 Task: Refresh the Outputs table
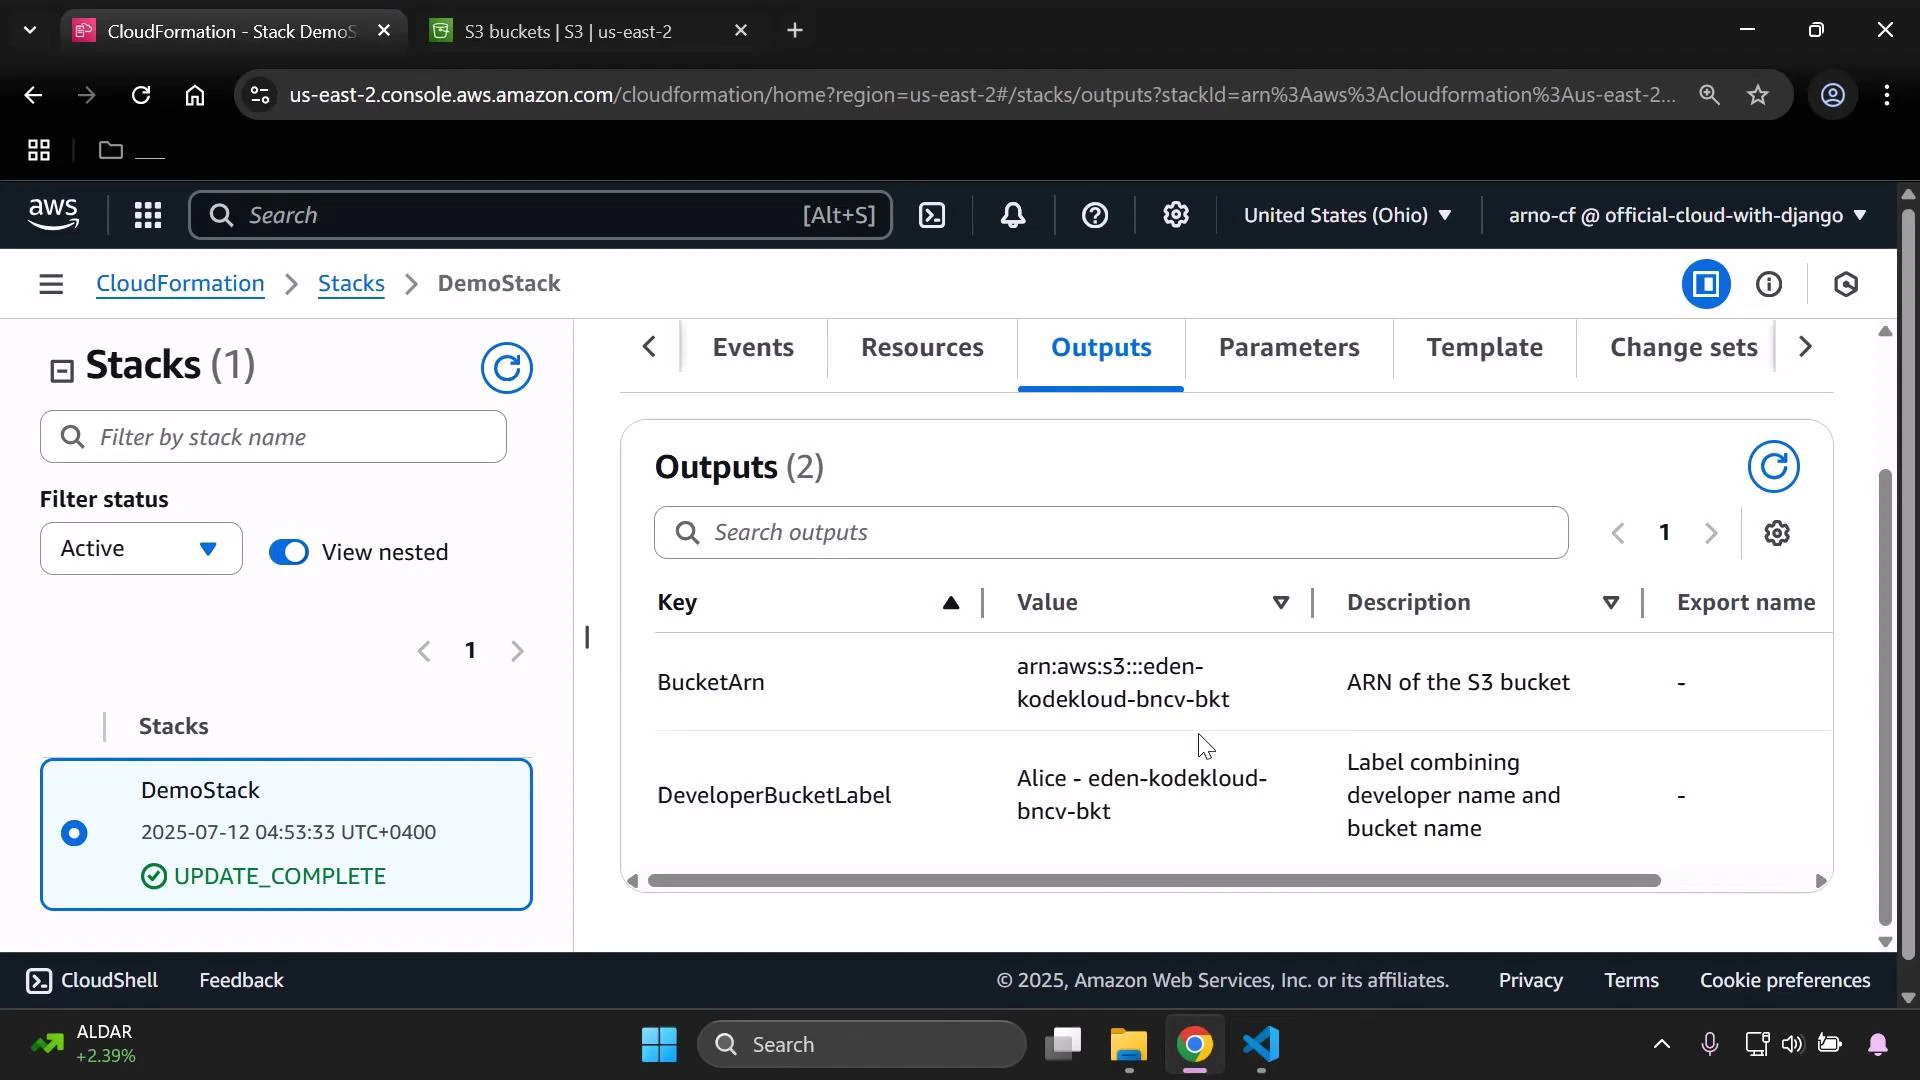click(1774, 466)
